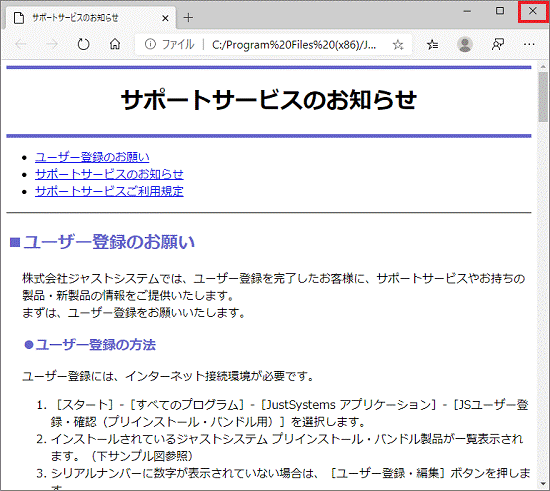Close the browser window with X
Image resolution: width=550 pixels, height=491 pixels.
532,11
